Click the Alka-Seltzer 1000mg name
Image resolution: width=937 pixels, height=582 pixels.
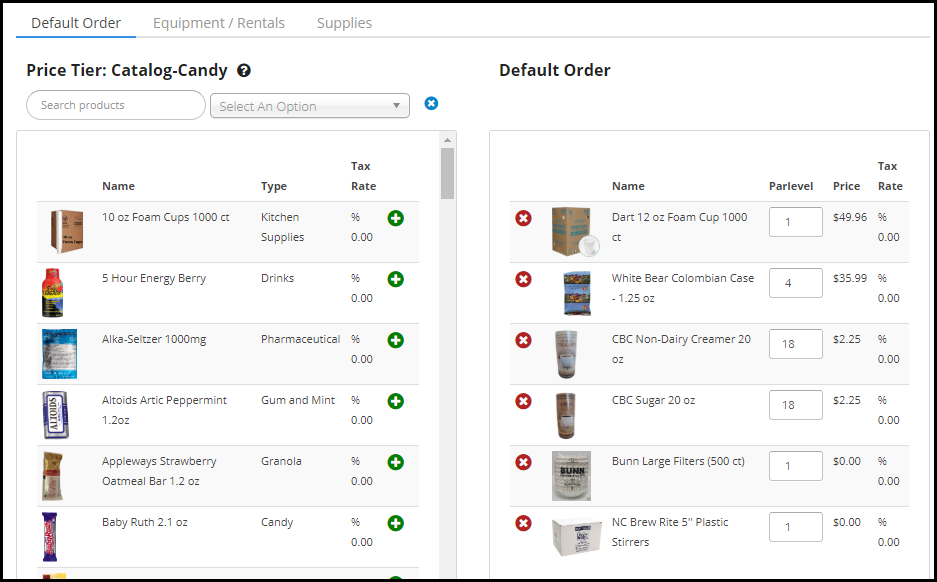coord(154,339)
